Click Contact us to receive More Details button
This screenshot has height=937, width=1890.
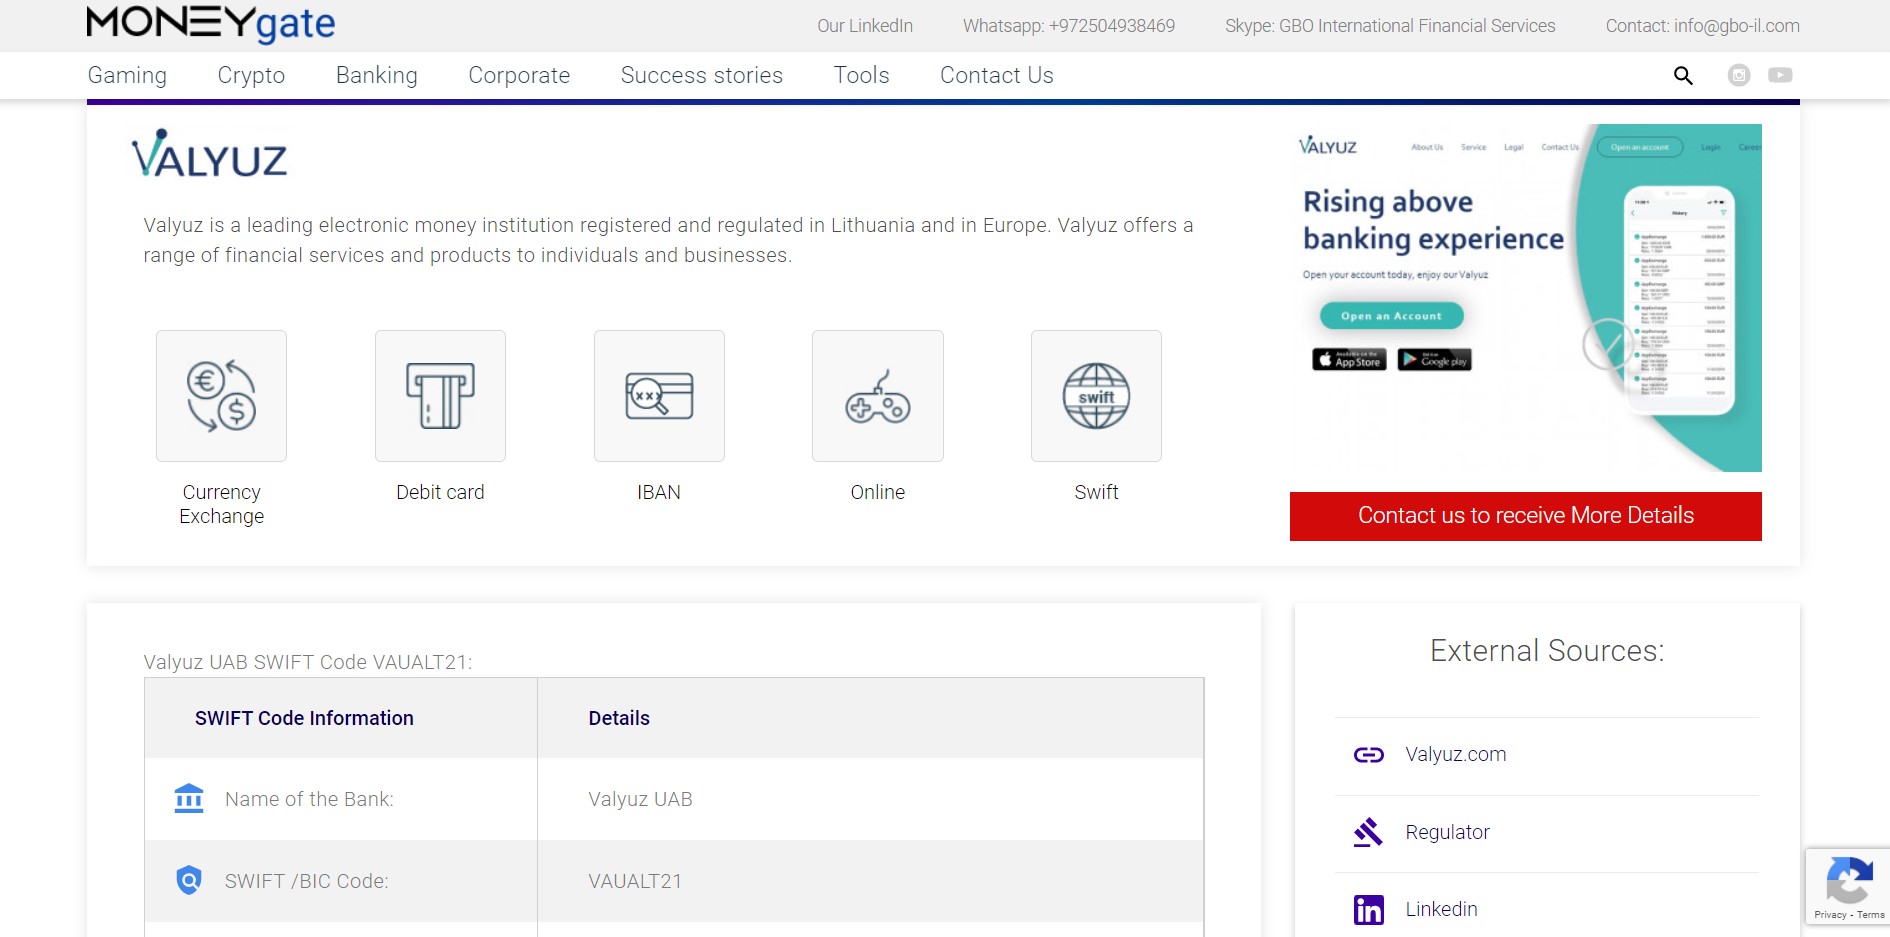(x=1526, y=516)
